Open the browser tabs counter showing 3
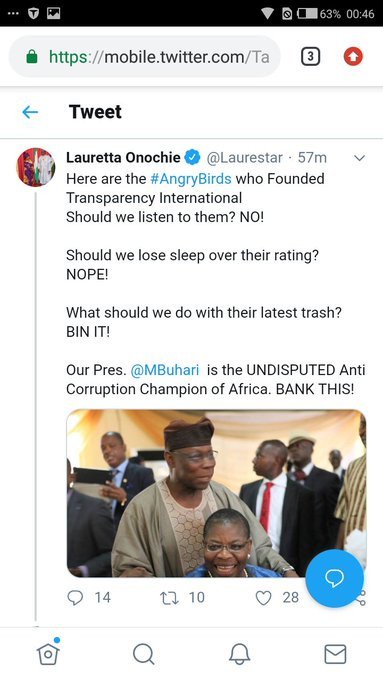 tap(311, 56)
